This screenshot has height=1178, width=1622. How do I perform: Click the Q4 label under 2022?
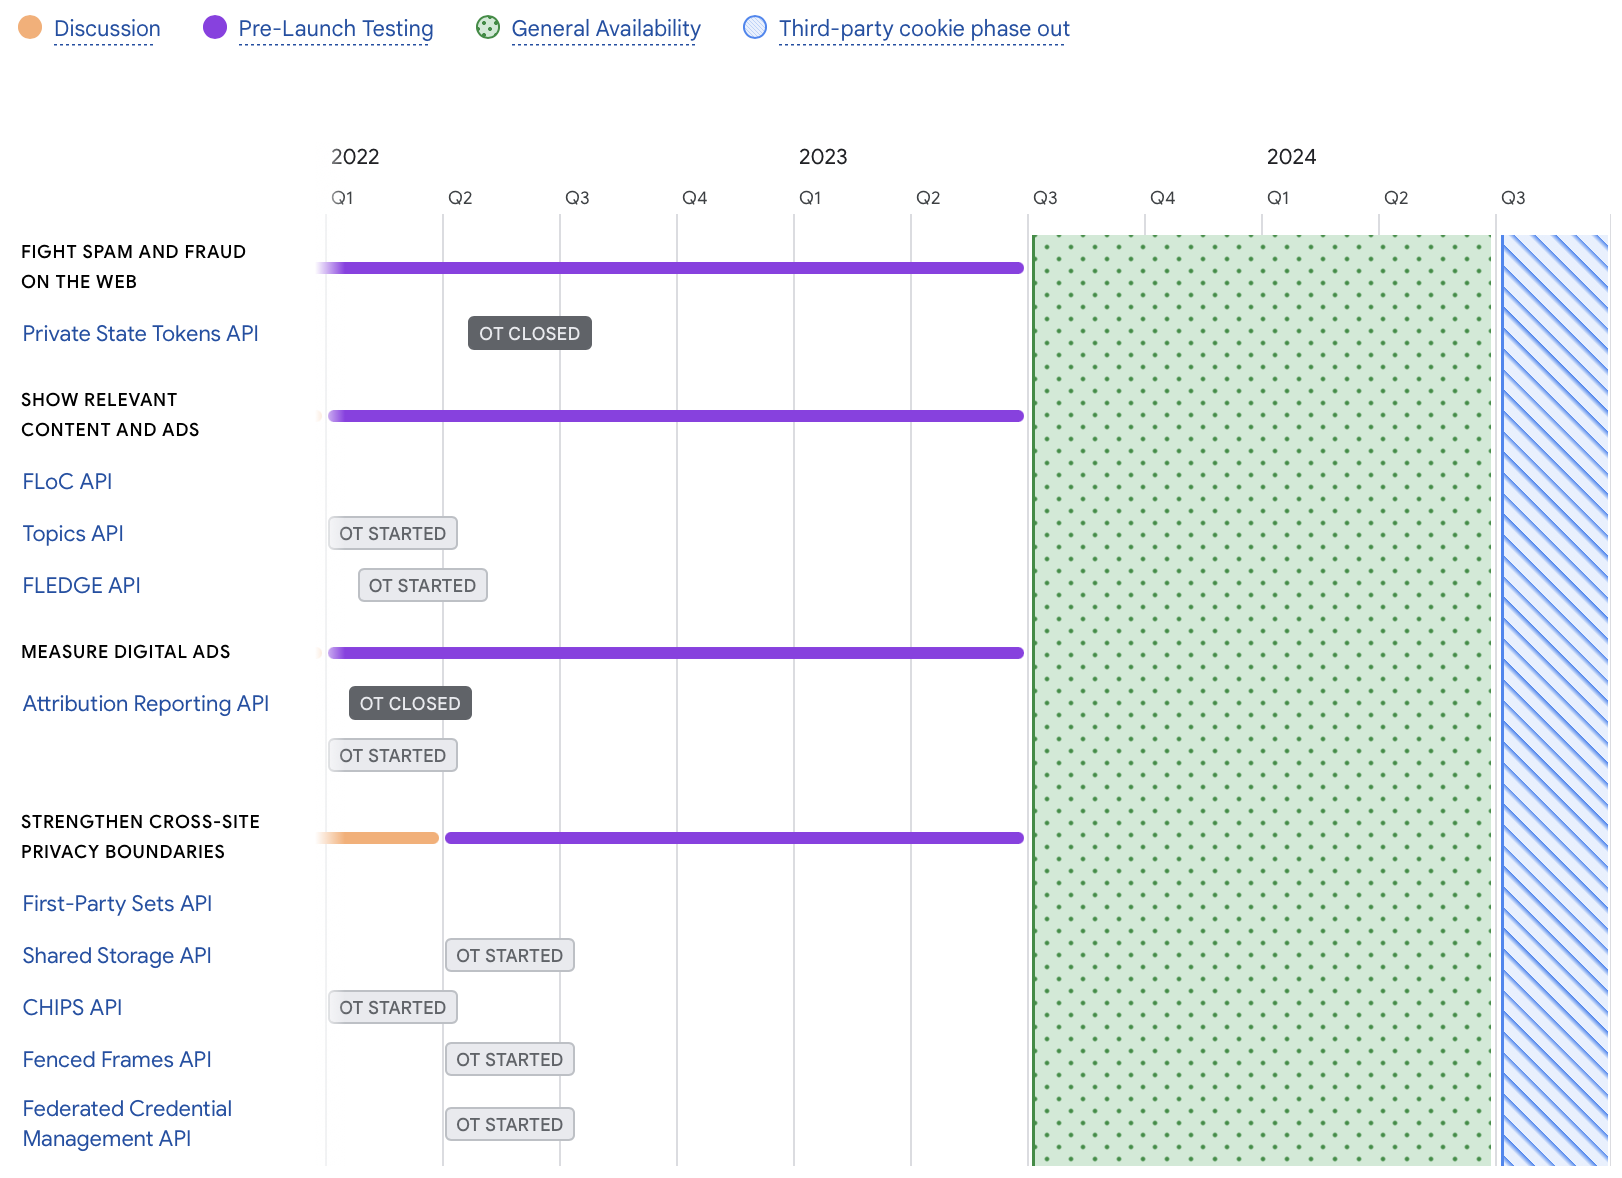[x=694, y=198]
